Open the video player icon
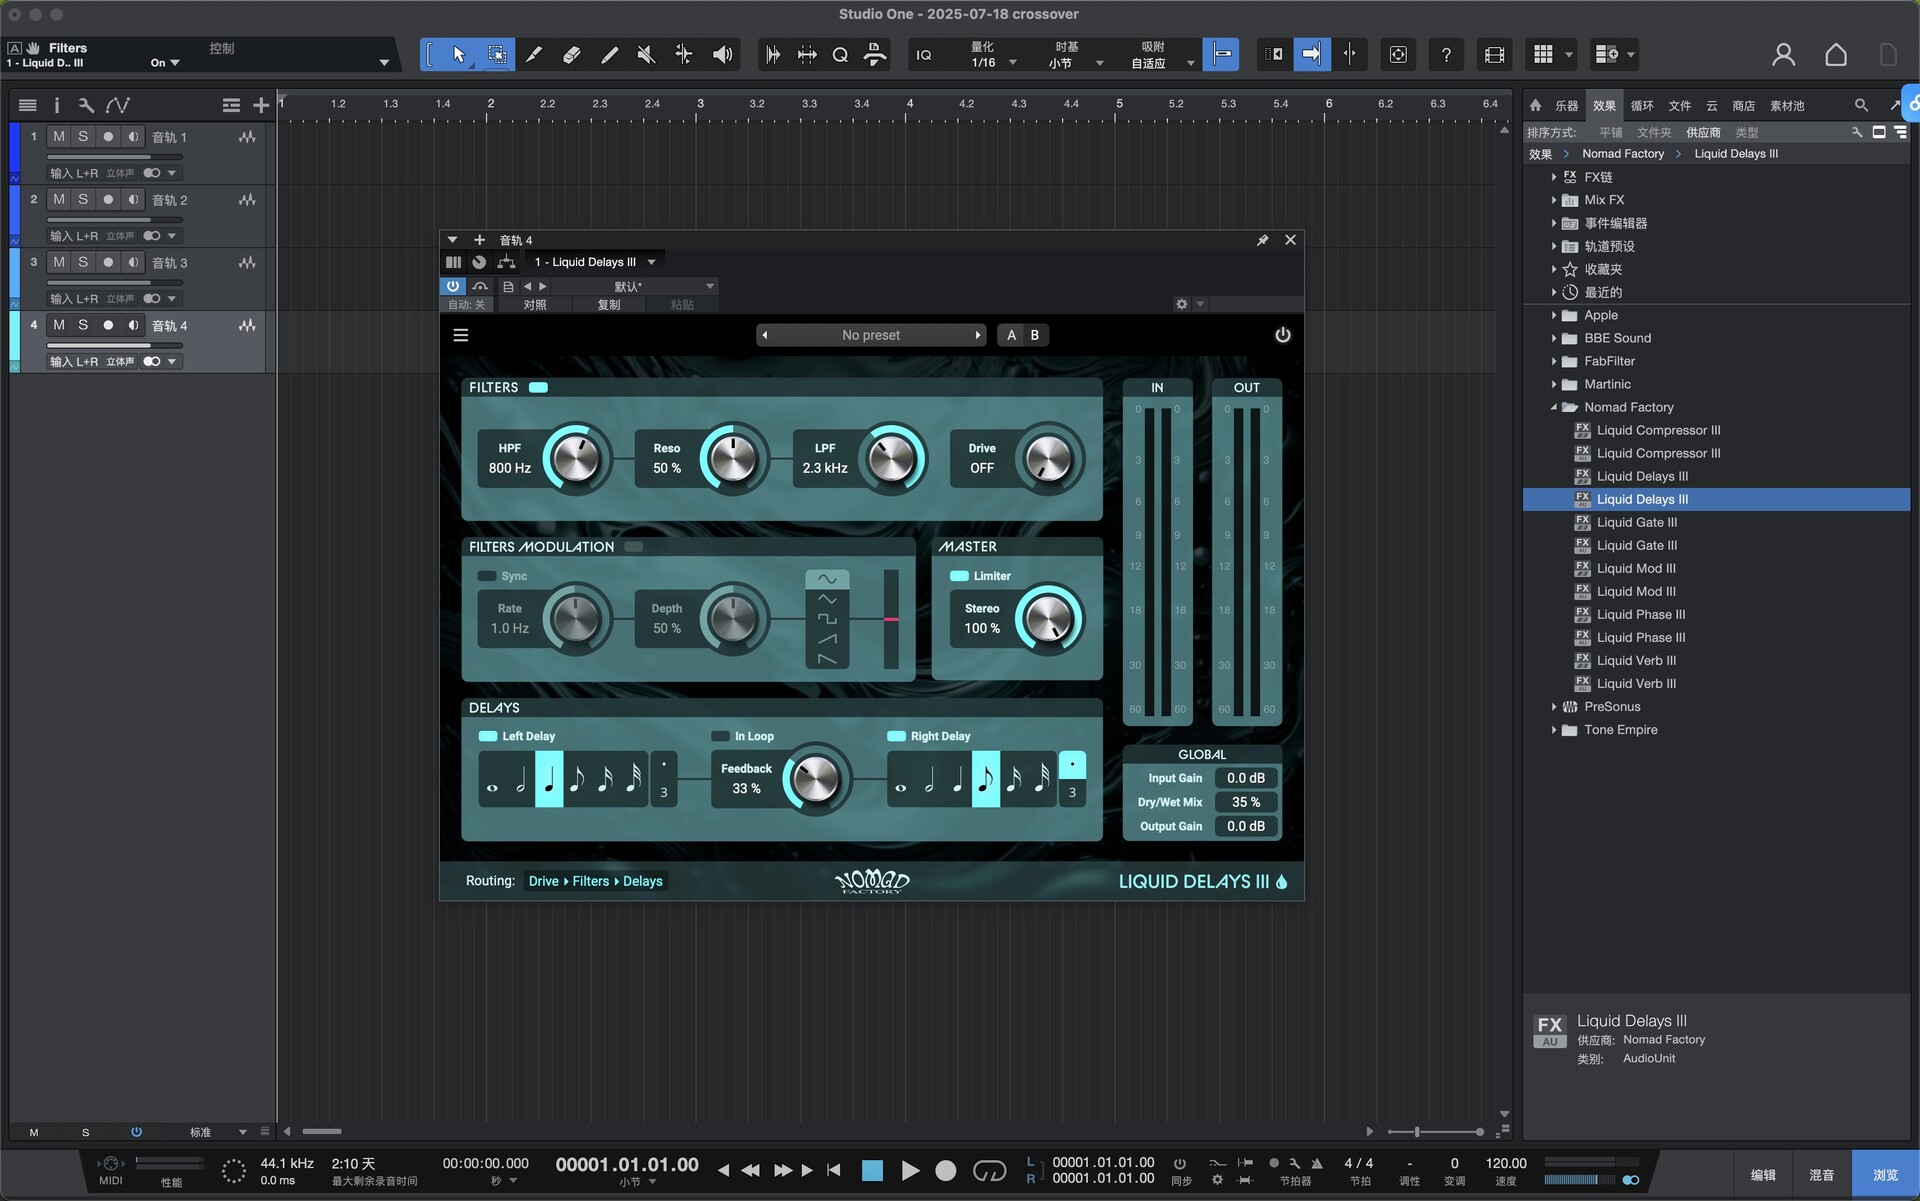 pyautogui.click(x=1494, y=55)
